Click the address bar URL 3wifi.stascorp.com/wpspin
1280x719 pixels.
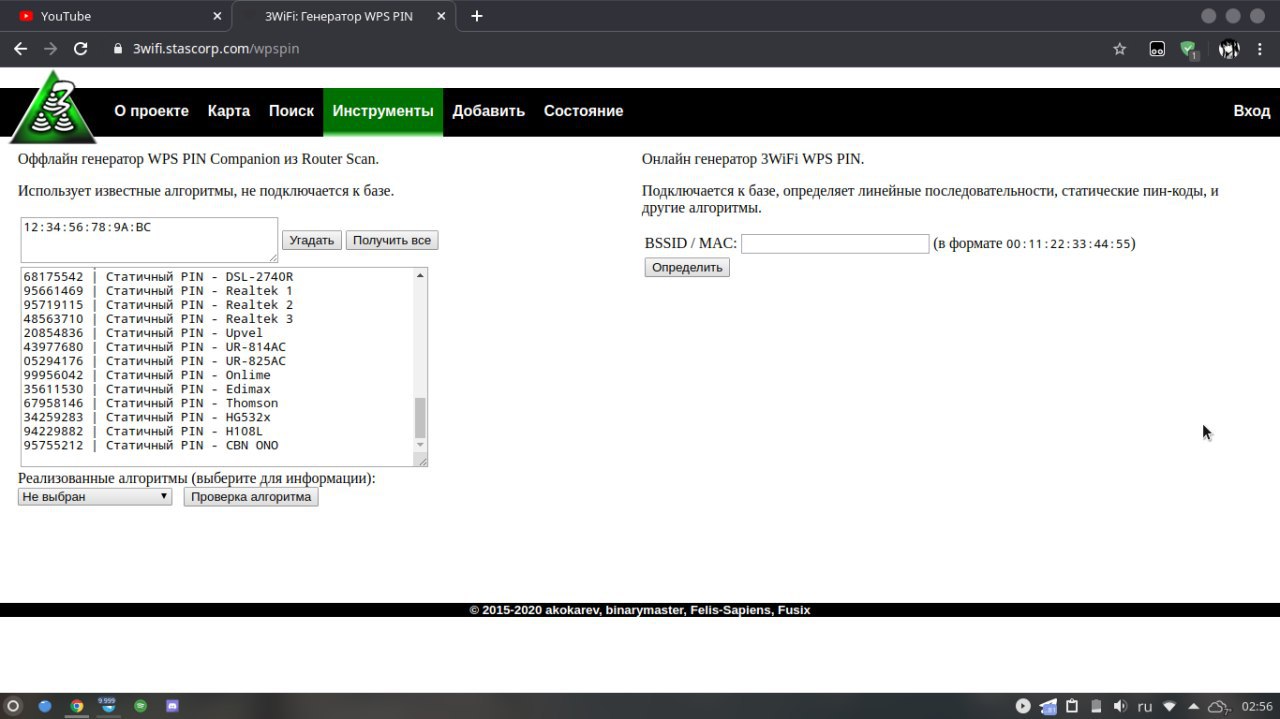click(216, 48)
